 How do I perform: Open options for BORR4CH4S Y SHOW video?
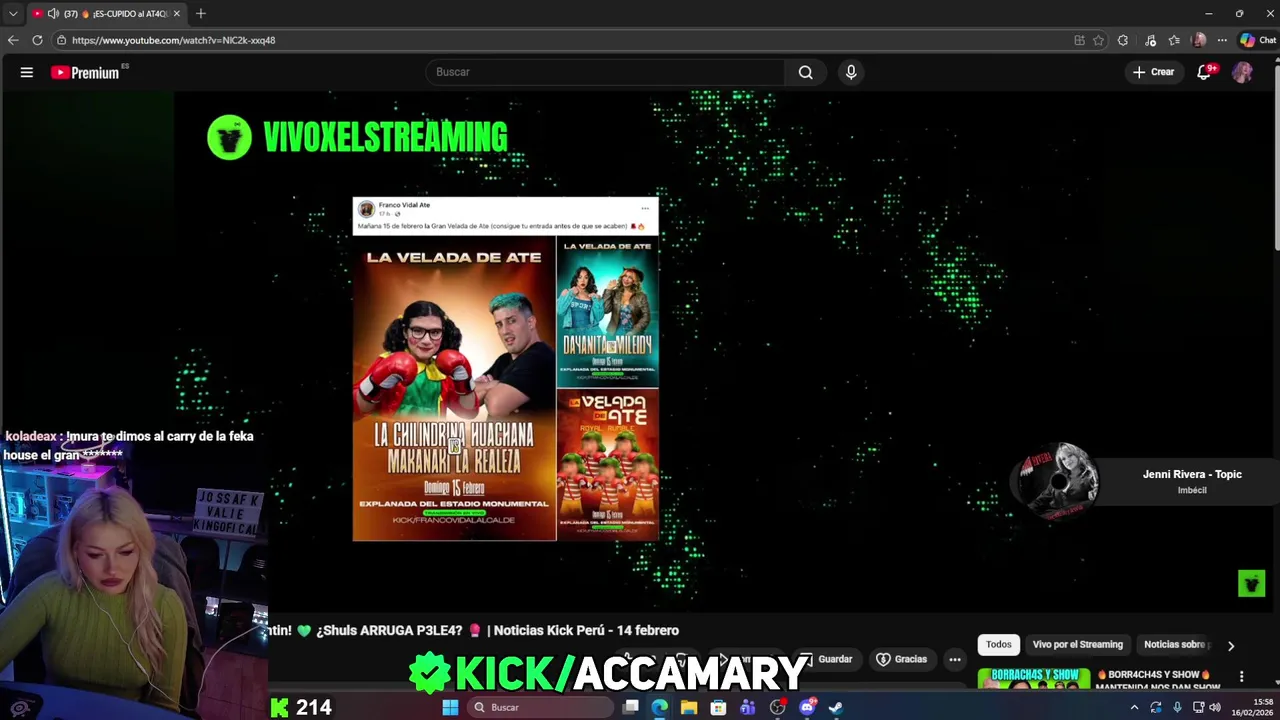[1241, 677]
